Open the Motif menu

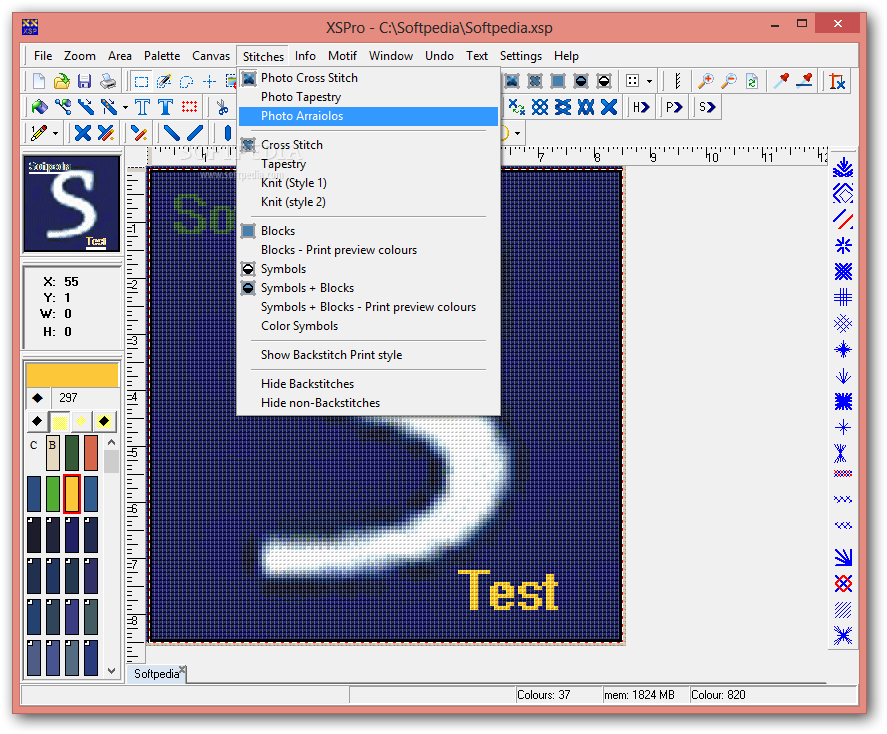(342, 56)
